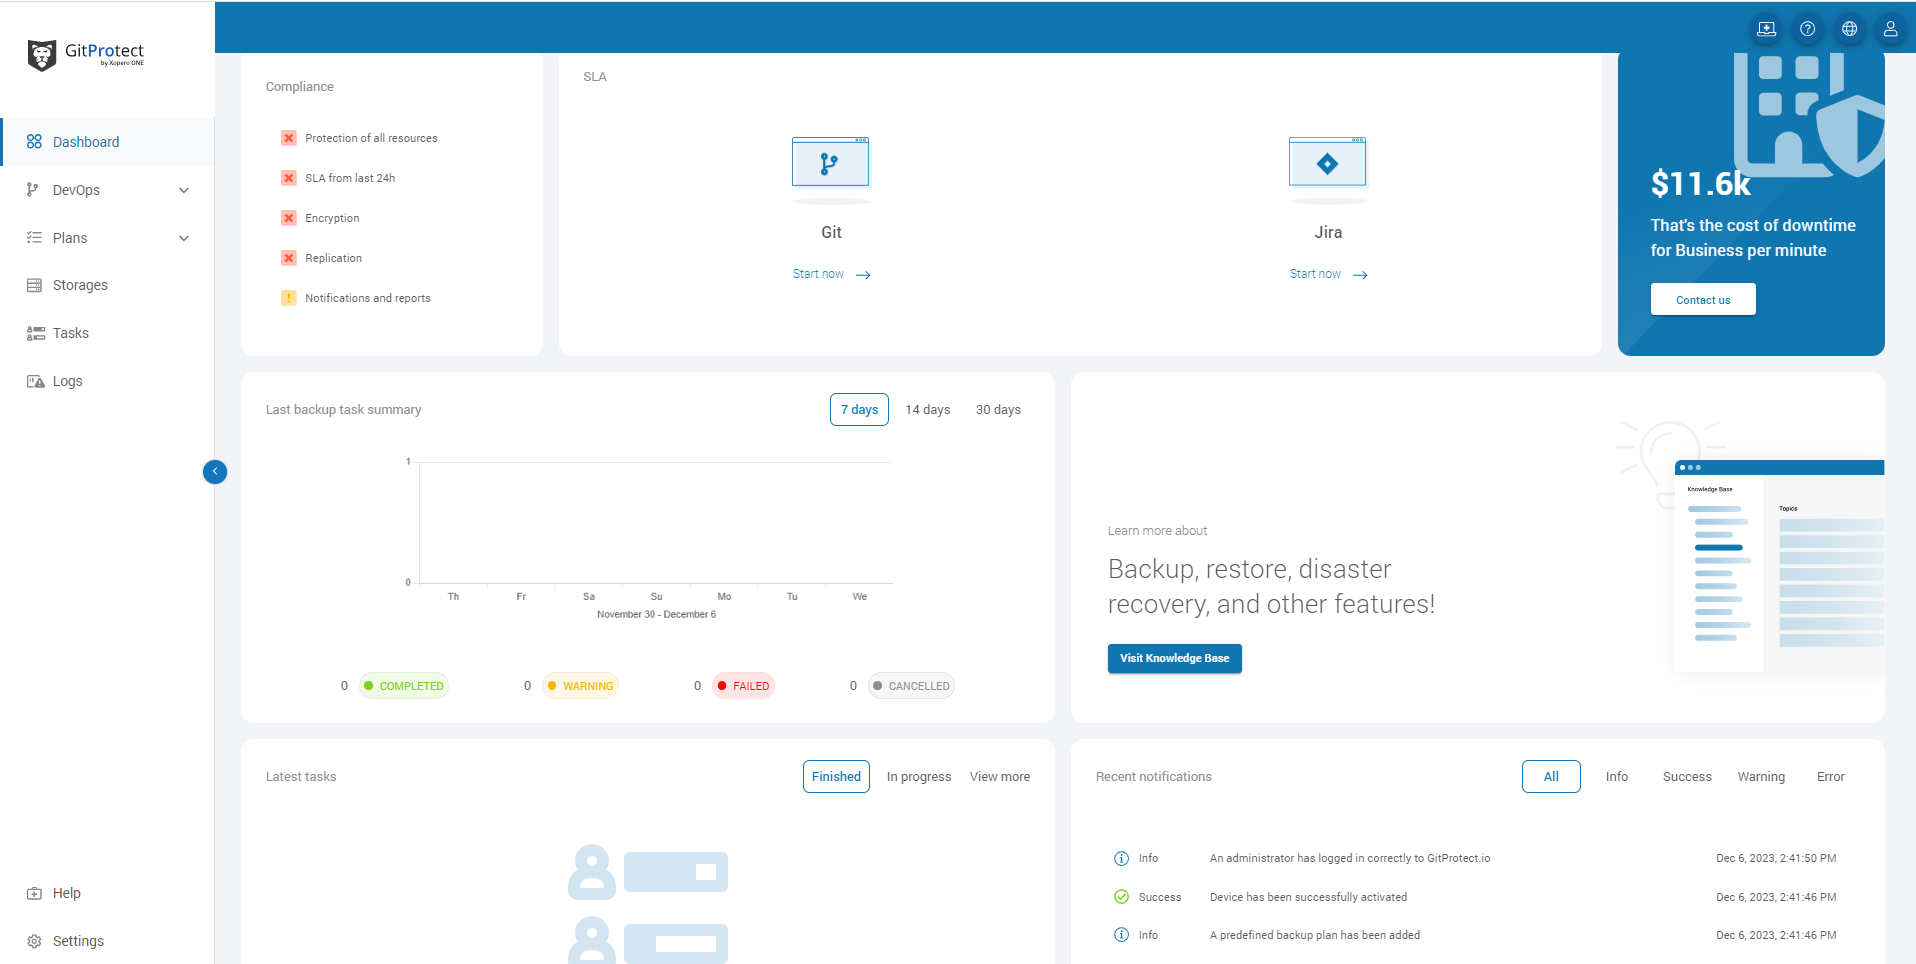Open the Tasks section in the sidebar
Screen dimensions: 1916x964
point(70,332)
